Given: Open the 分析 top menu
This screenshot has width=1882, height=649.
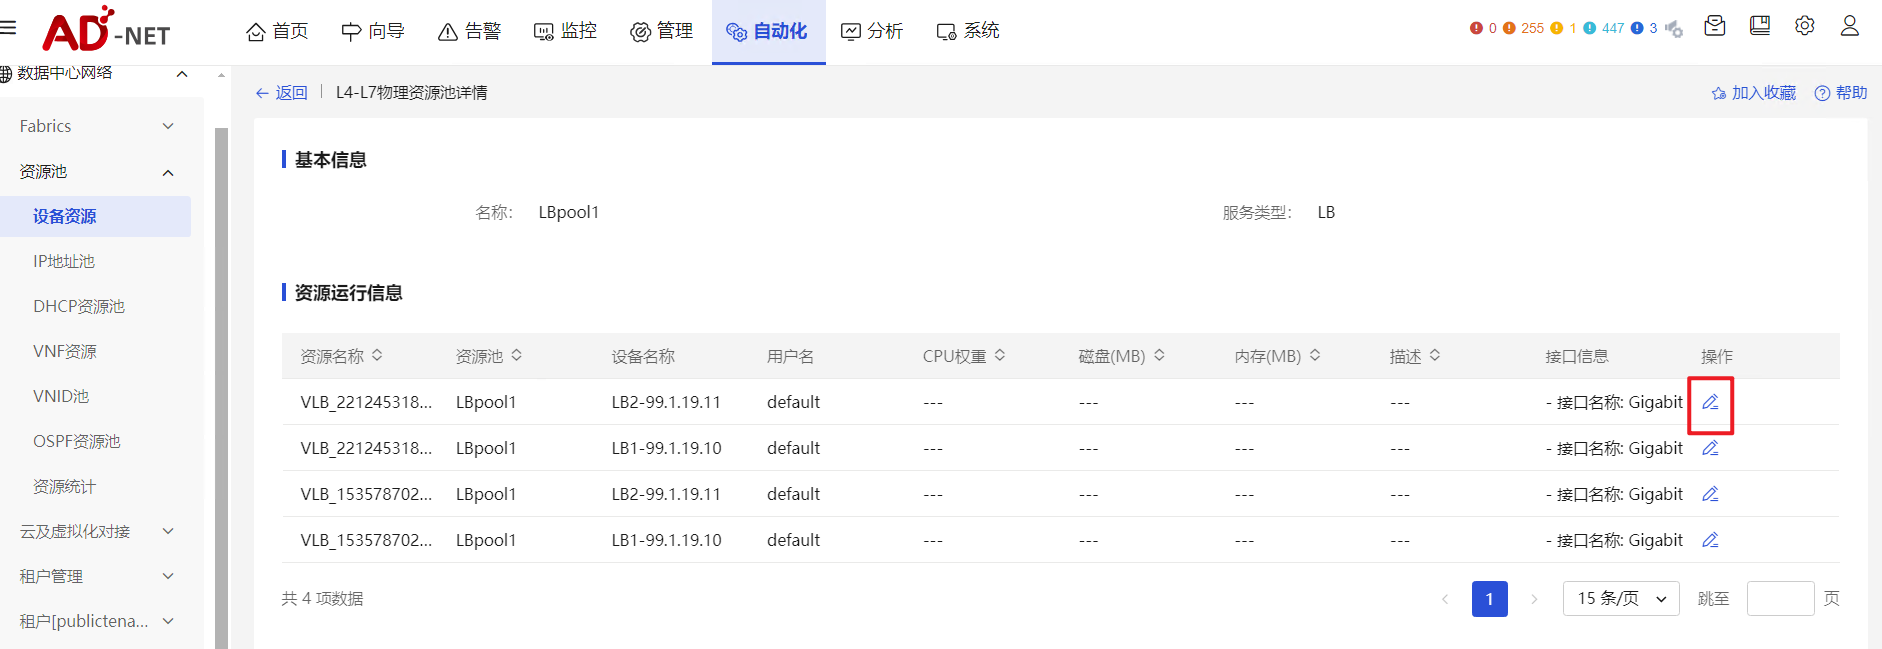Looking at the screenshot, I should [x=872, y=31].
